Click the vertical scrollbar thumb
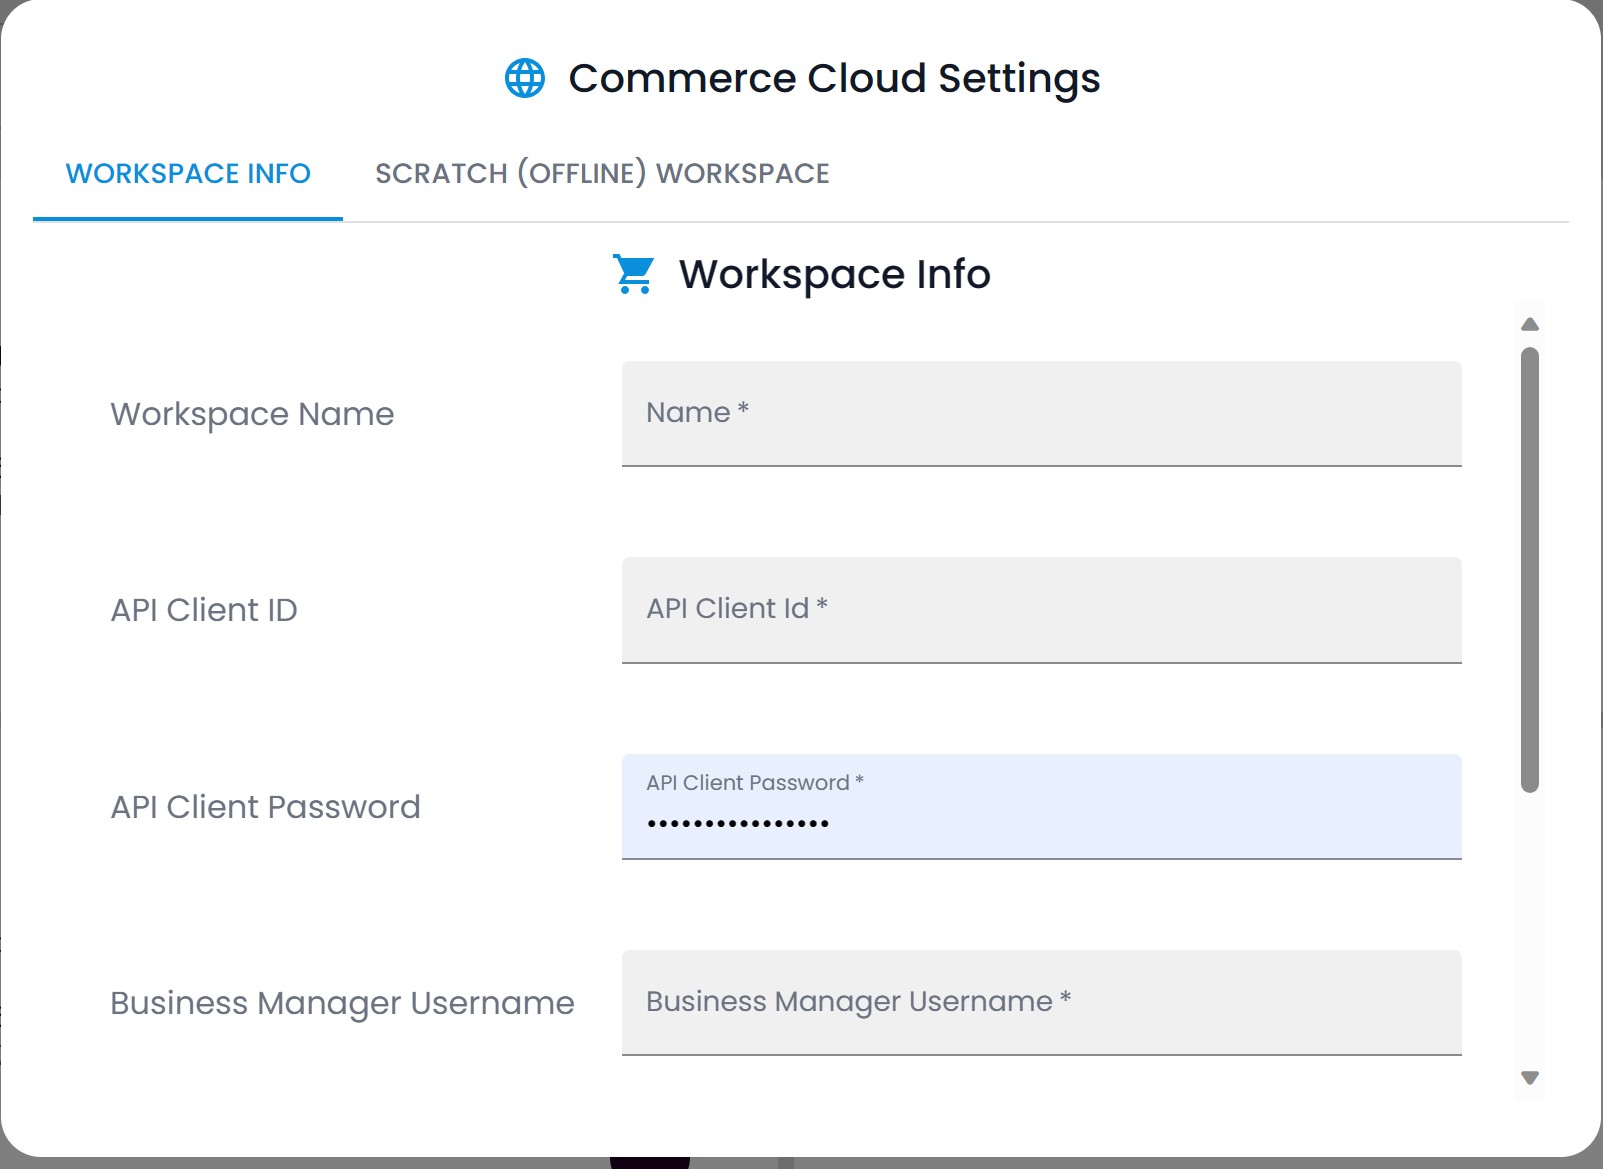 1529,570
